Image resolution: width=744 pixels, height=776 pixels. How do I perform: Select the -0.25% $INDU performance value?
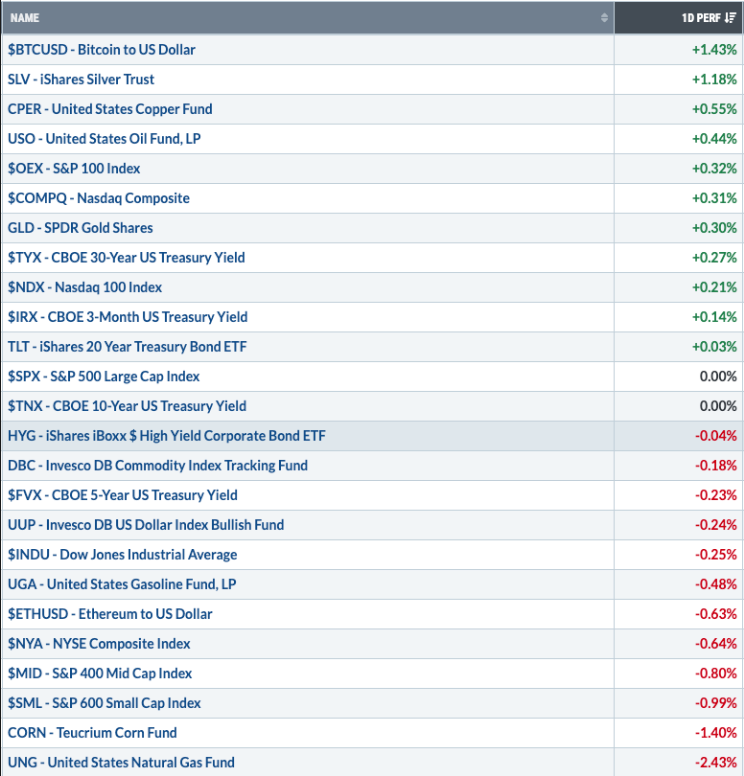(x=716, y=554)
